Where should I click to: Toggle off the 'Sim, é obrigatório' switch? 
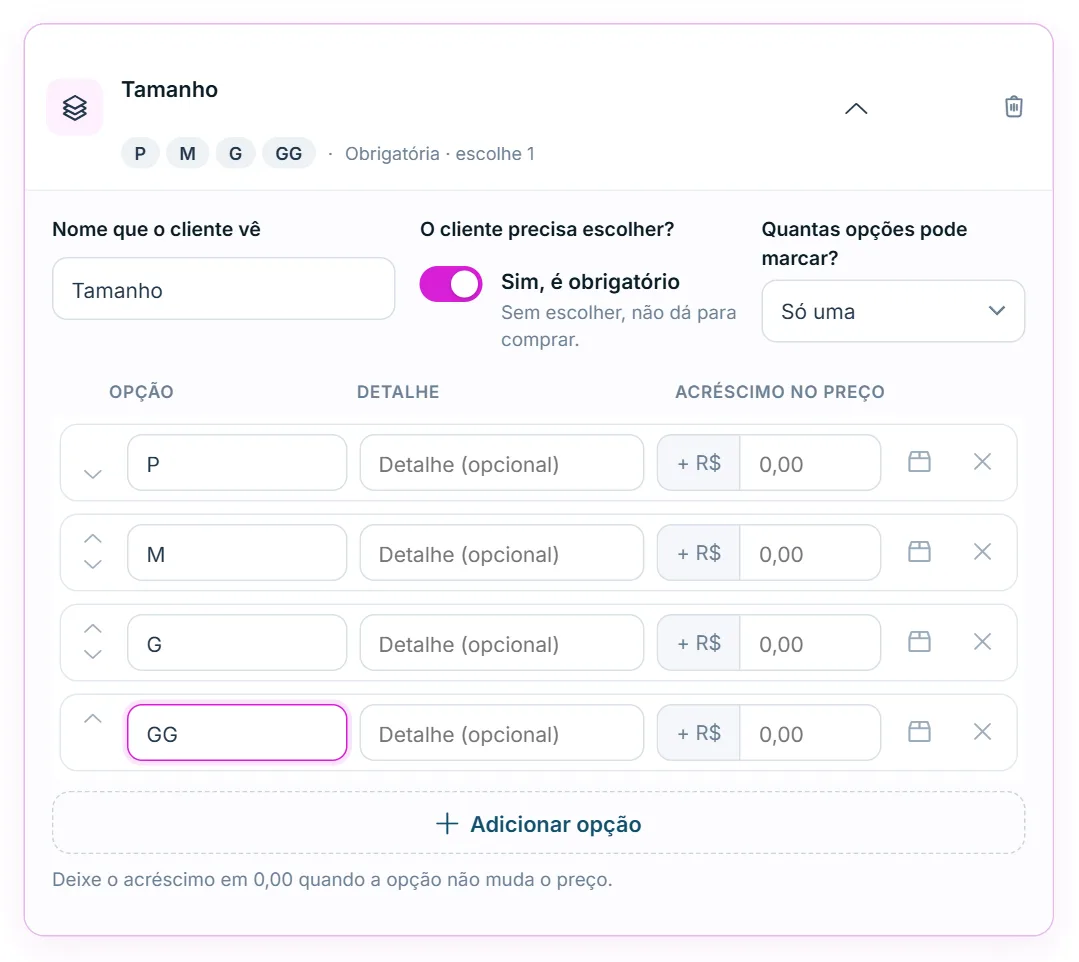point(451,284)
